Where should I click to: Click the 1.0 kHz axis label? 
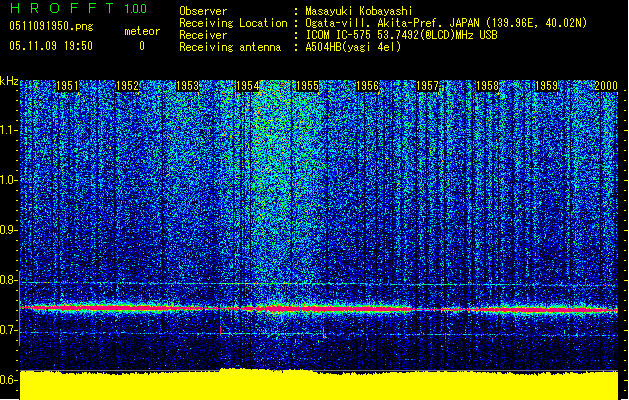[9, 180]
